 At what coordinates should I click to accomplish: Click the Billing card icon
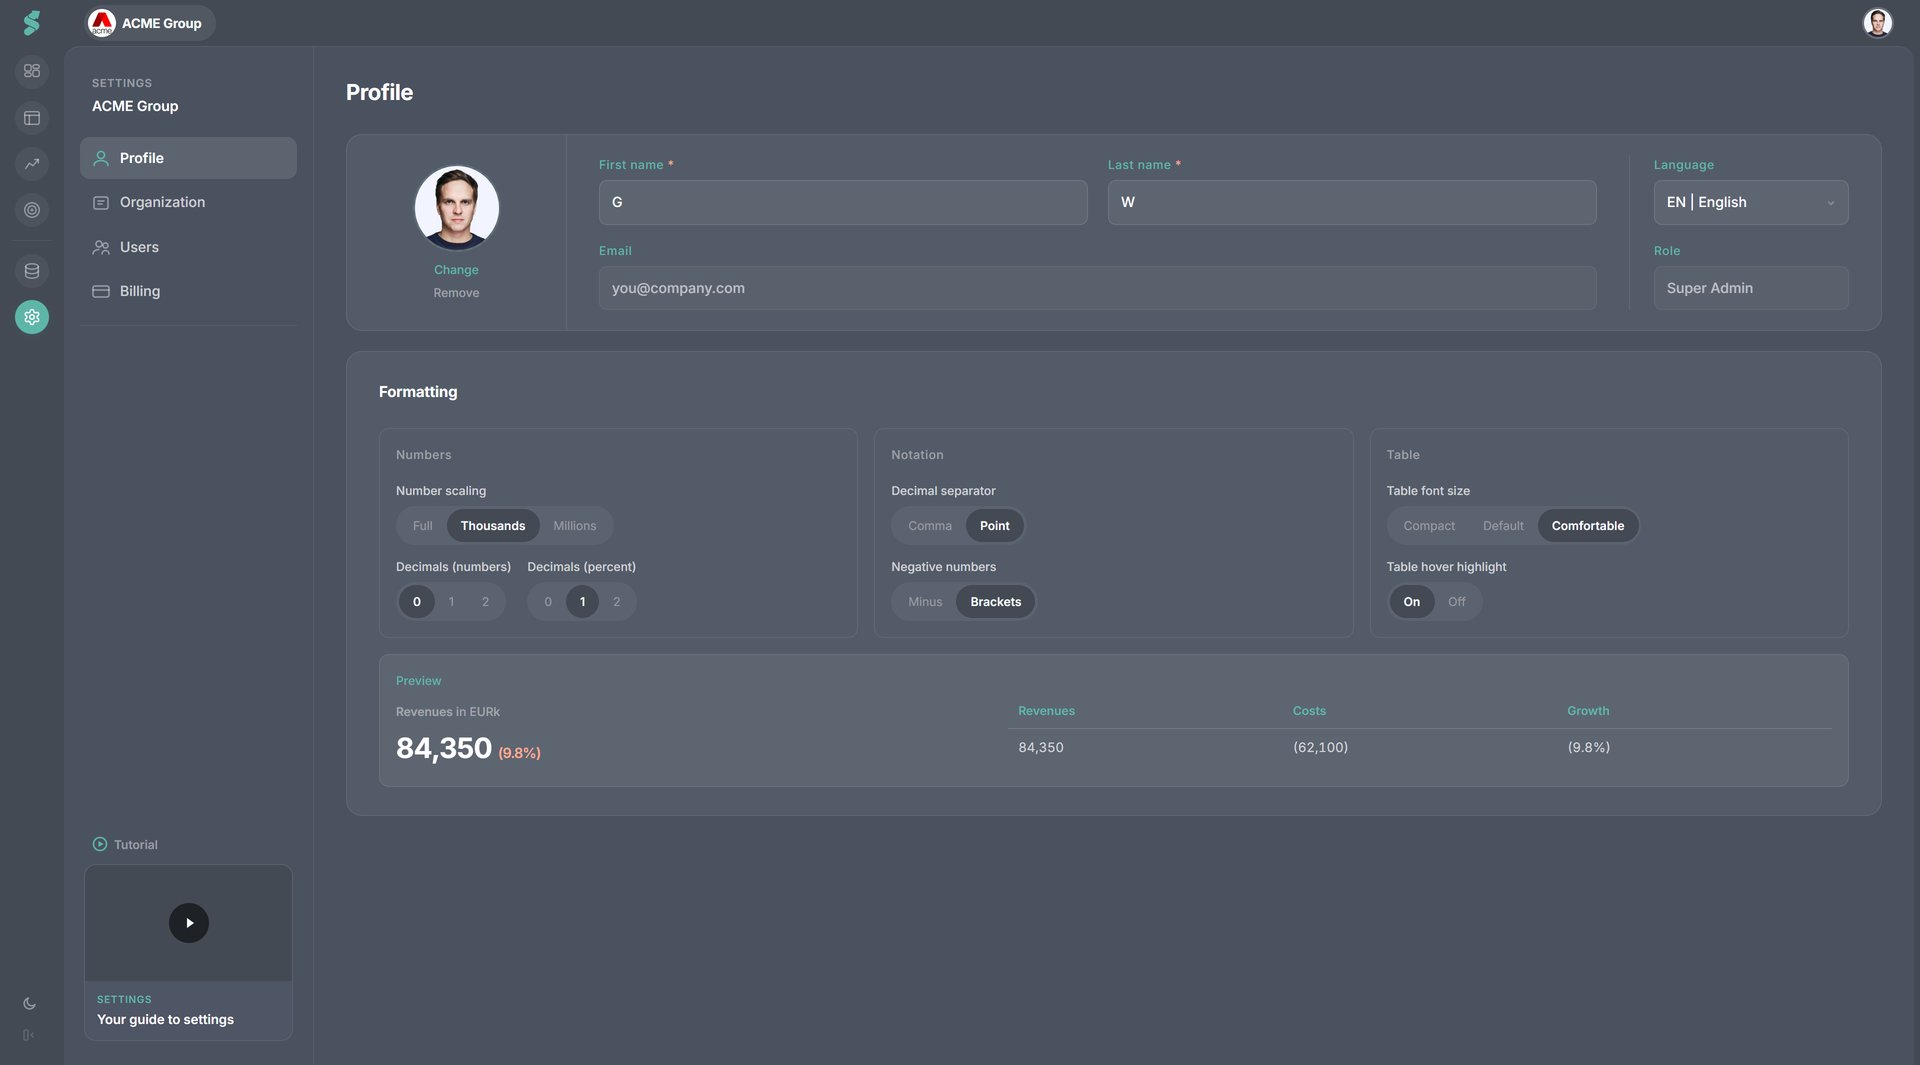pyautogui.click(x=101, y=291)
